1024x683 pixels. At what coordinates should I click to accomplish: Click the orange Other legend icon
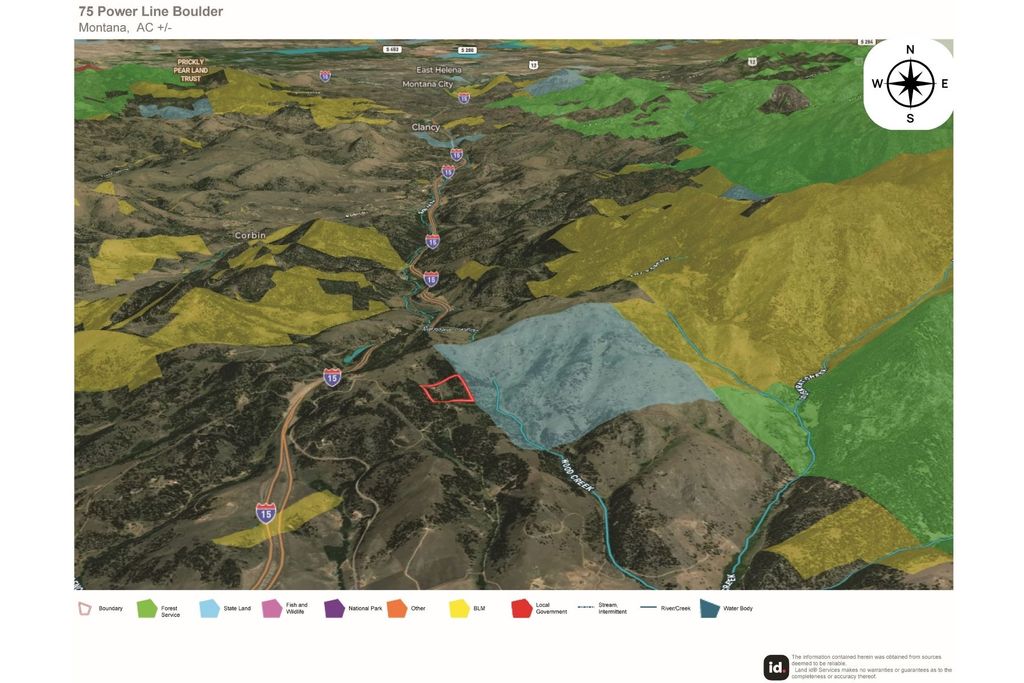point(397,609)
